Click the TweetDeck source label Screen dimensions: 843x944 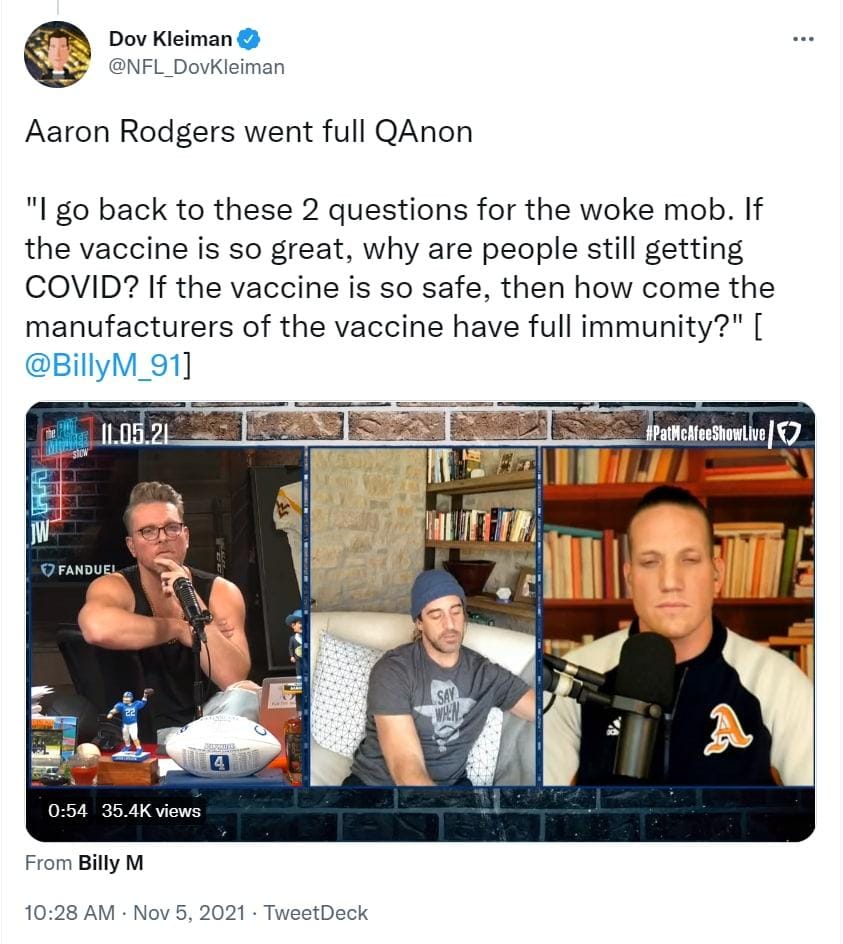point(316,913)
